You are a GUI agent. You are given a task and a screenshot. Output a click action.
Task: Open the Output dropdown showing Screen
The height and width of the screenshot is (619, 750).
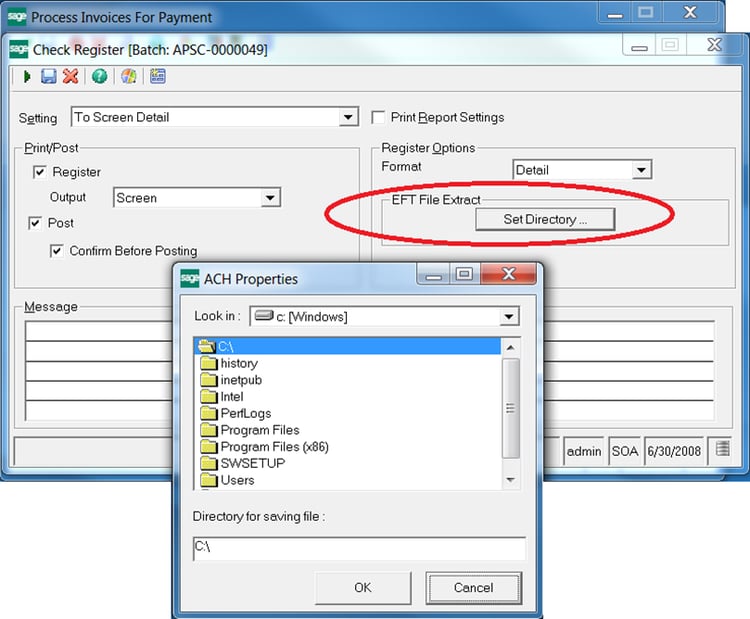click(x=270, y=198)
